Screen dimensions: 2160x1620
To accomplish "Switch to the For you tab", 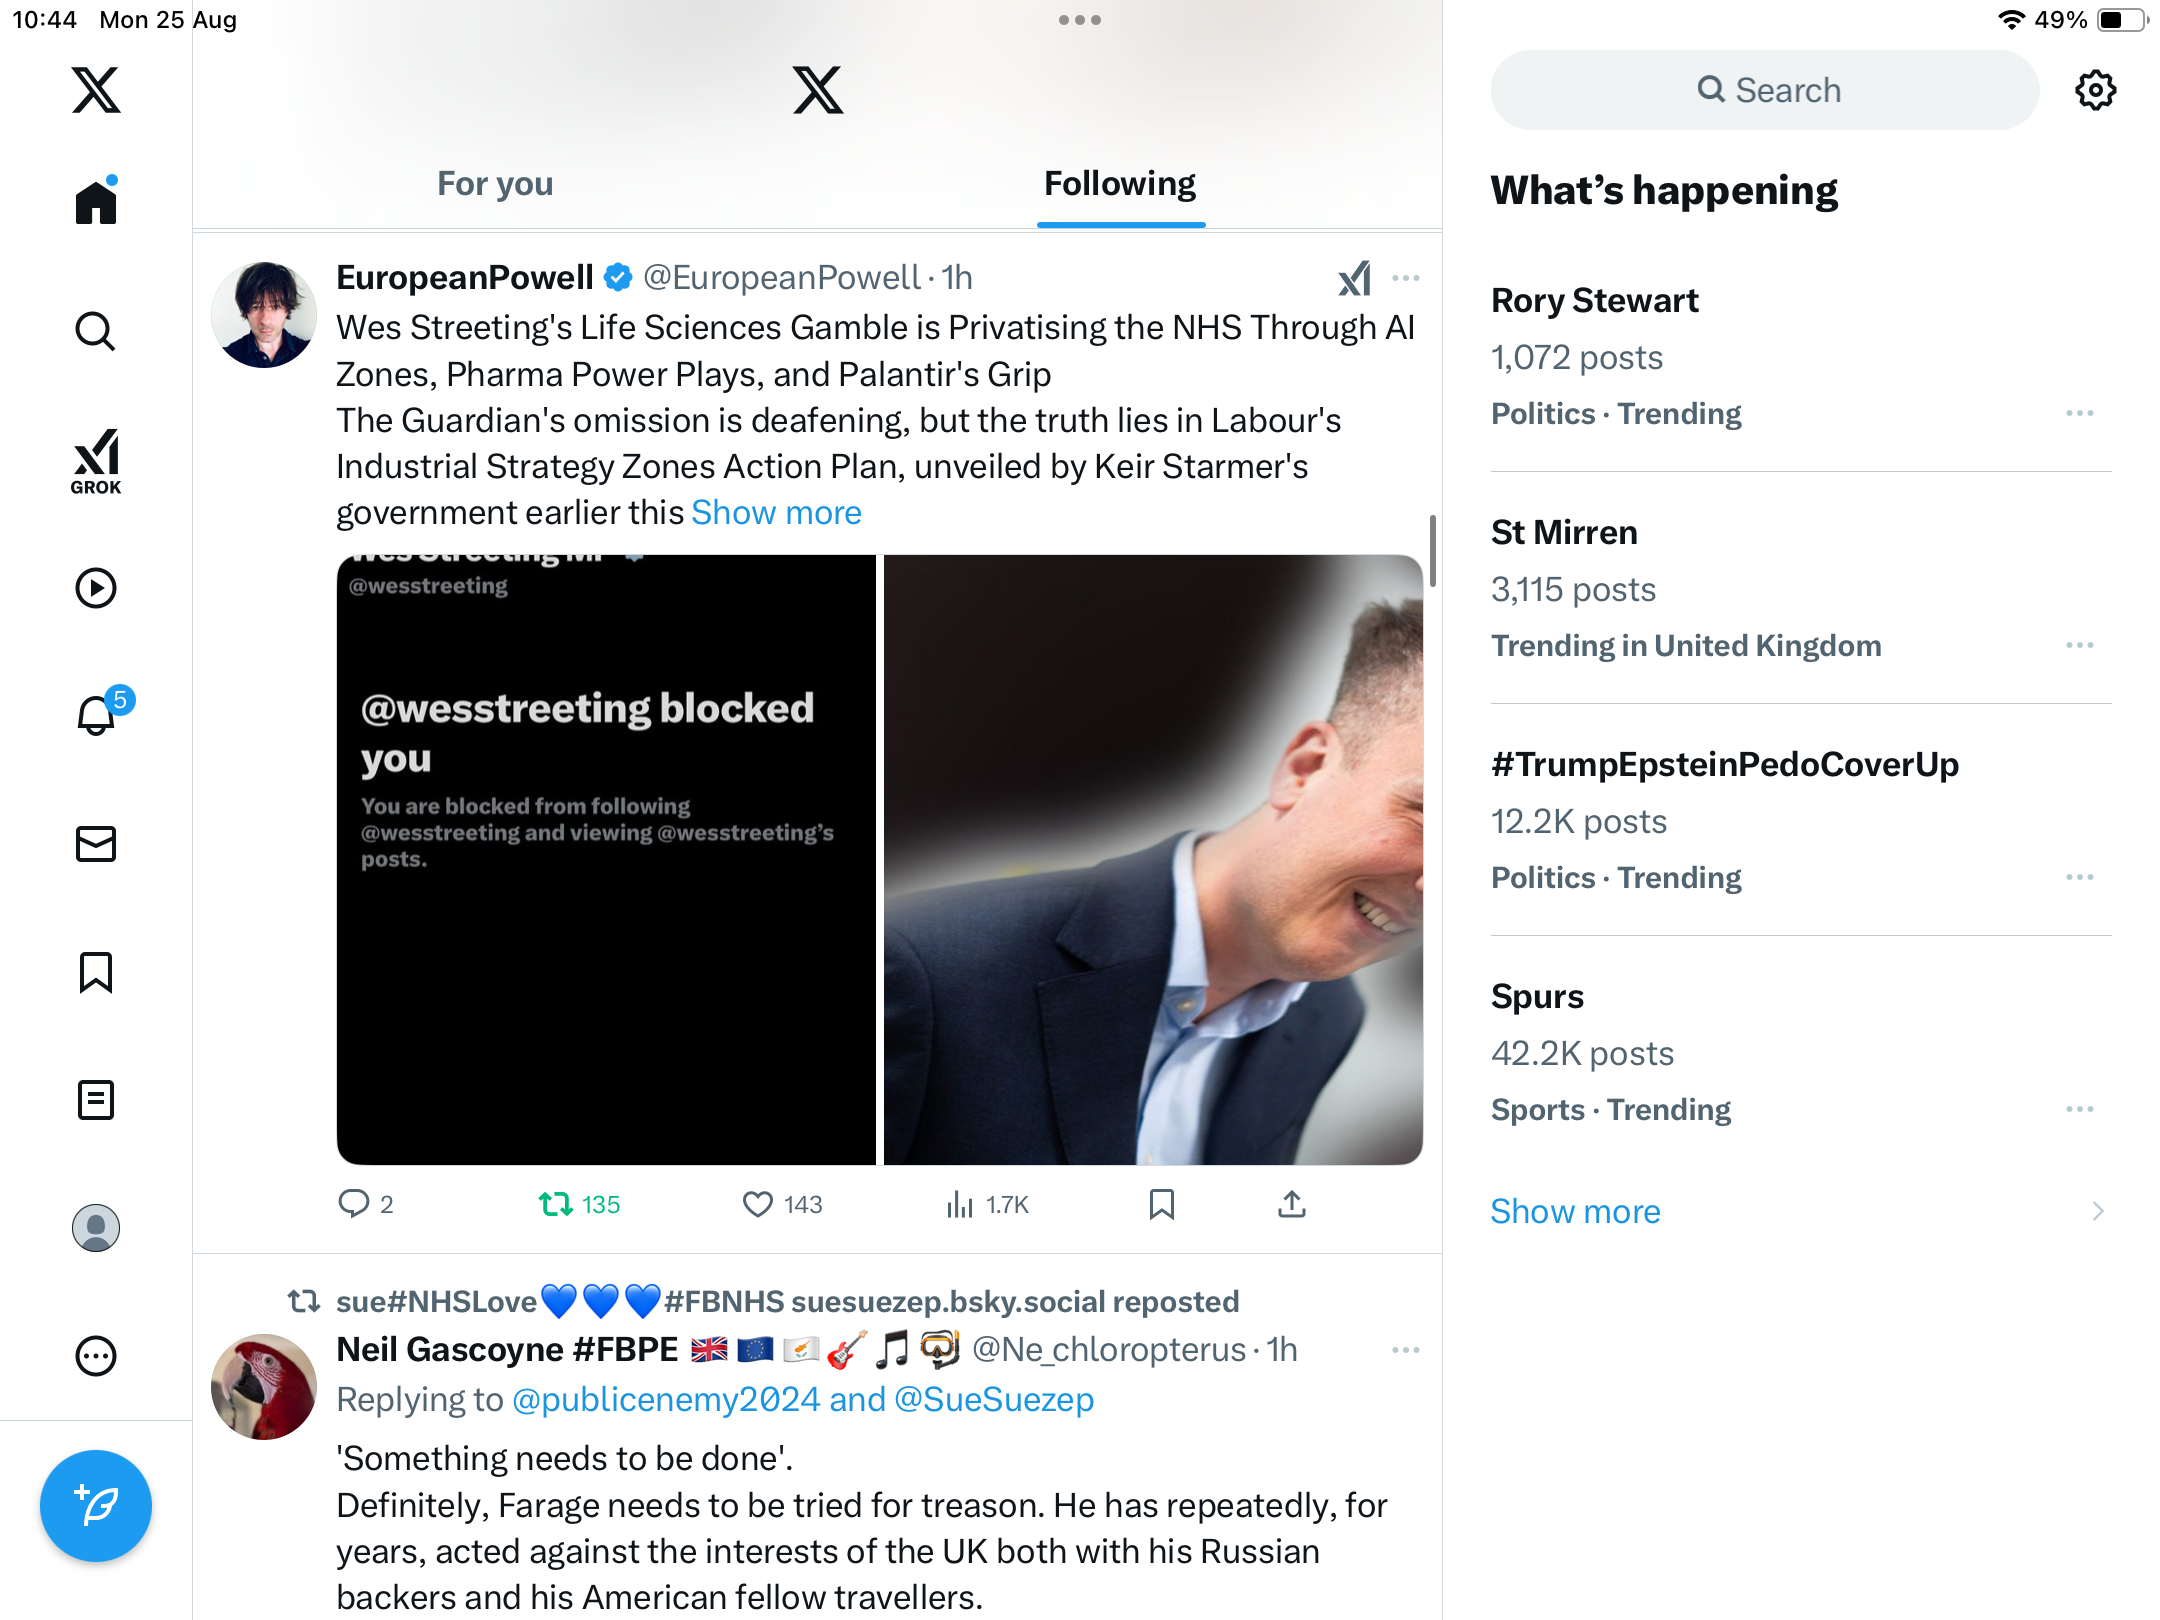I will tap(495, 184).
